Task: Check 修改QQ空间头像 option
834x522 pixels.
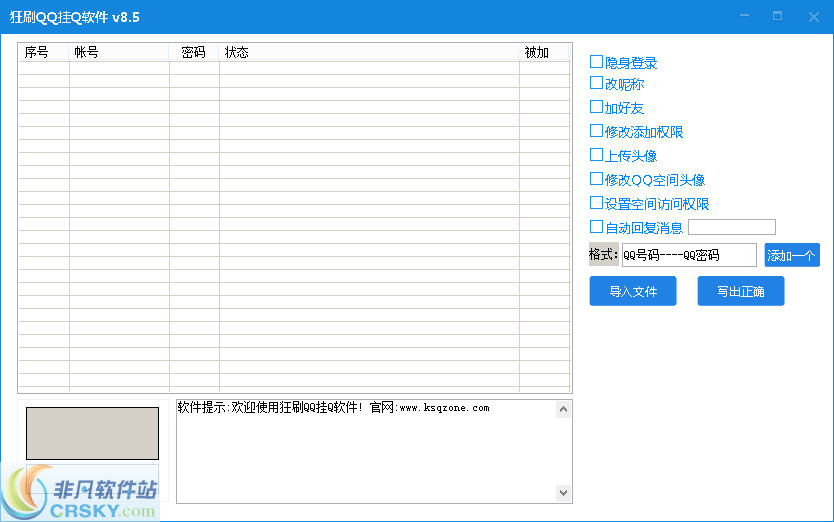Action: [x=596, y=179]
